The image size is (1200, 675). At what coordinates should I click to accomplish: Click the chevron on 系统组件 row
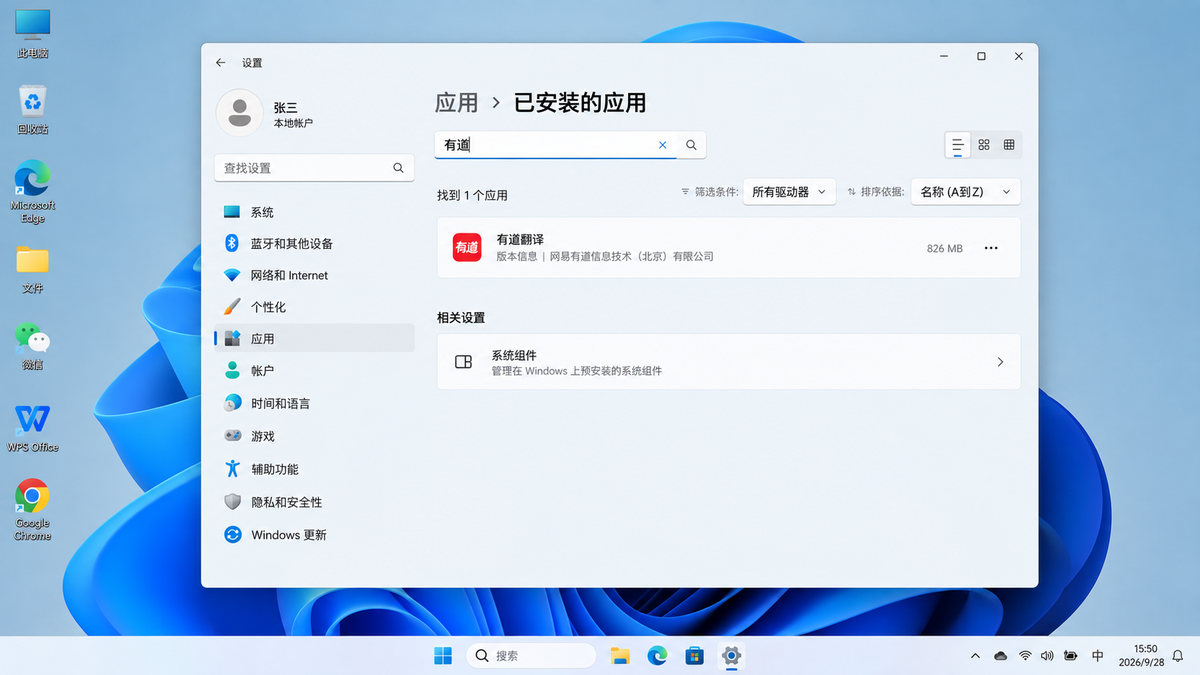[1000, 362]
